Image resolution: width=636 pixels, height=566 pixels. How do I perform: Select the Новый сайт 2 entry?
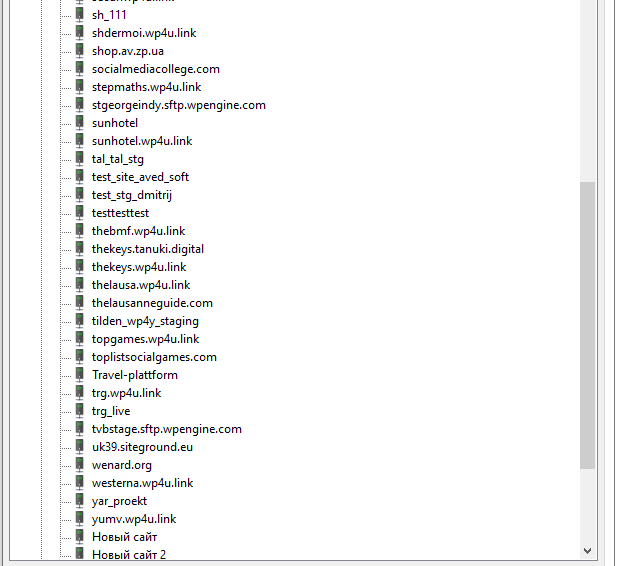point(129,554)
